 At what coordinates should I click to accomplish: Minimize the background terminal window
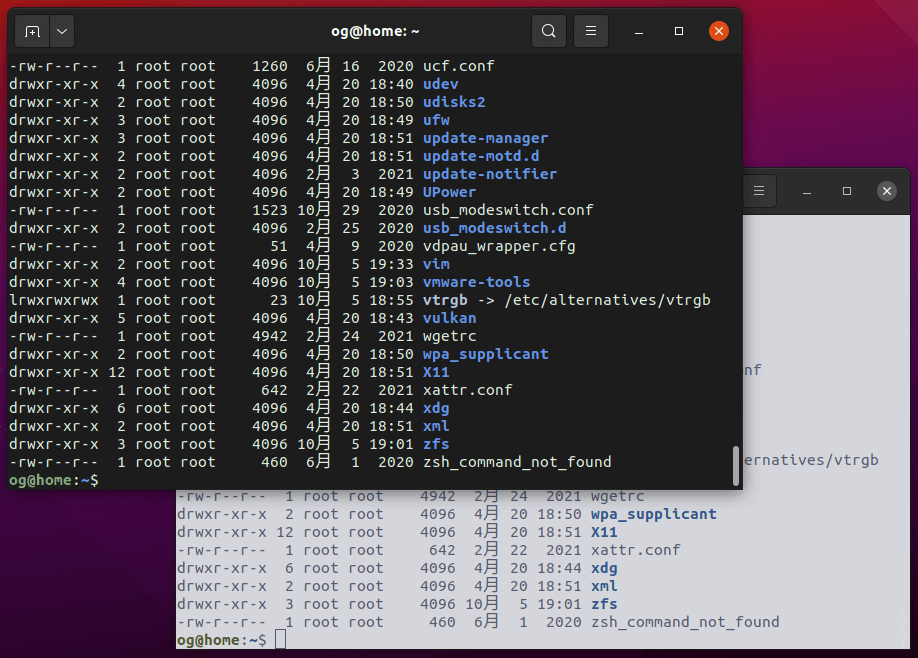807,191
